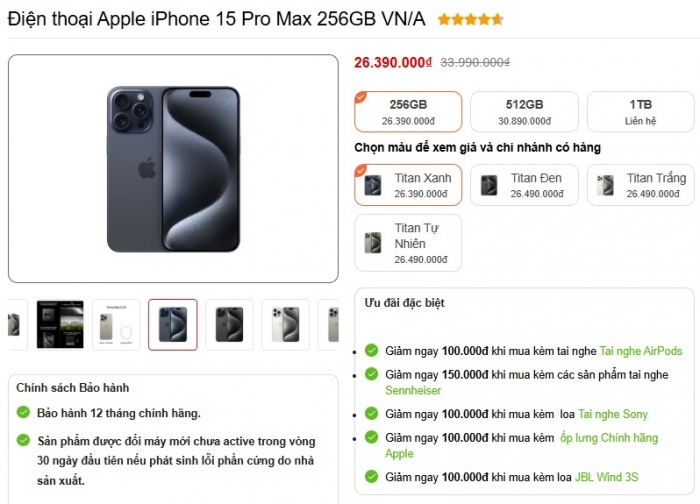The width and height of the screenshot is (700, 504).
Task: Select Titan Trắng color variant
Action: 641,185
